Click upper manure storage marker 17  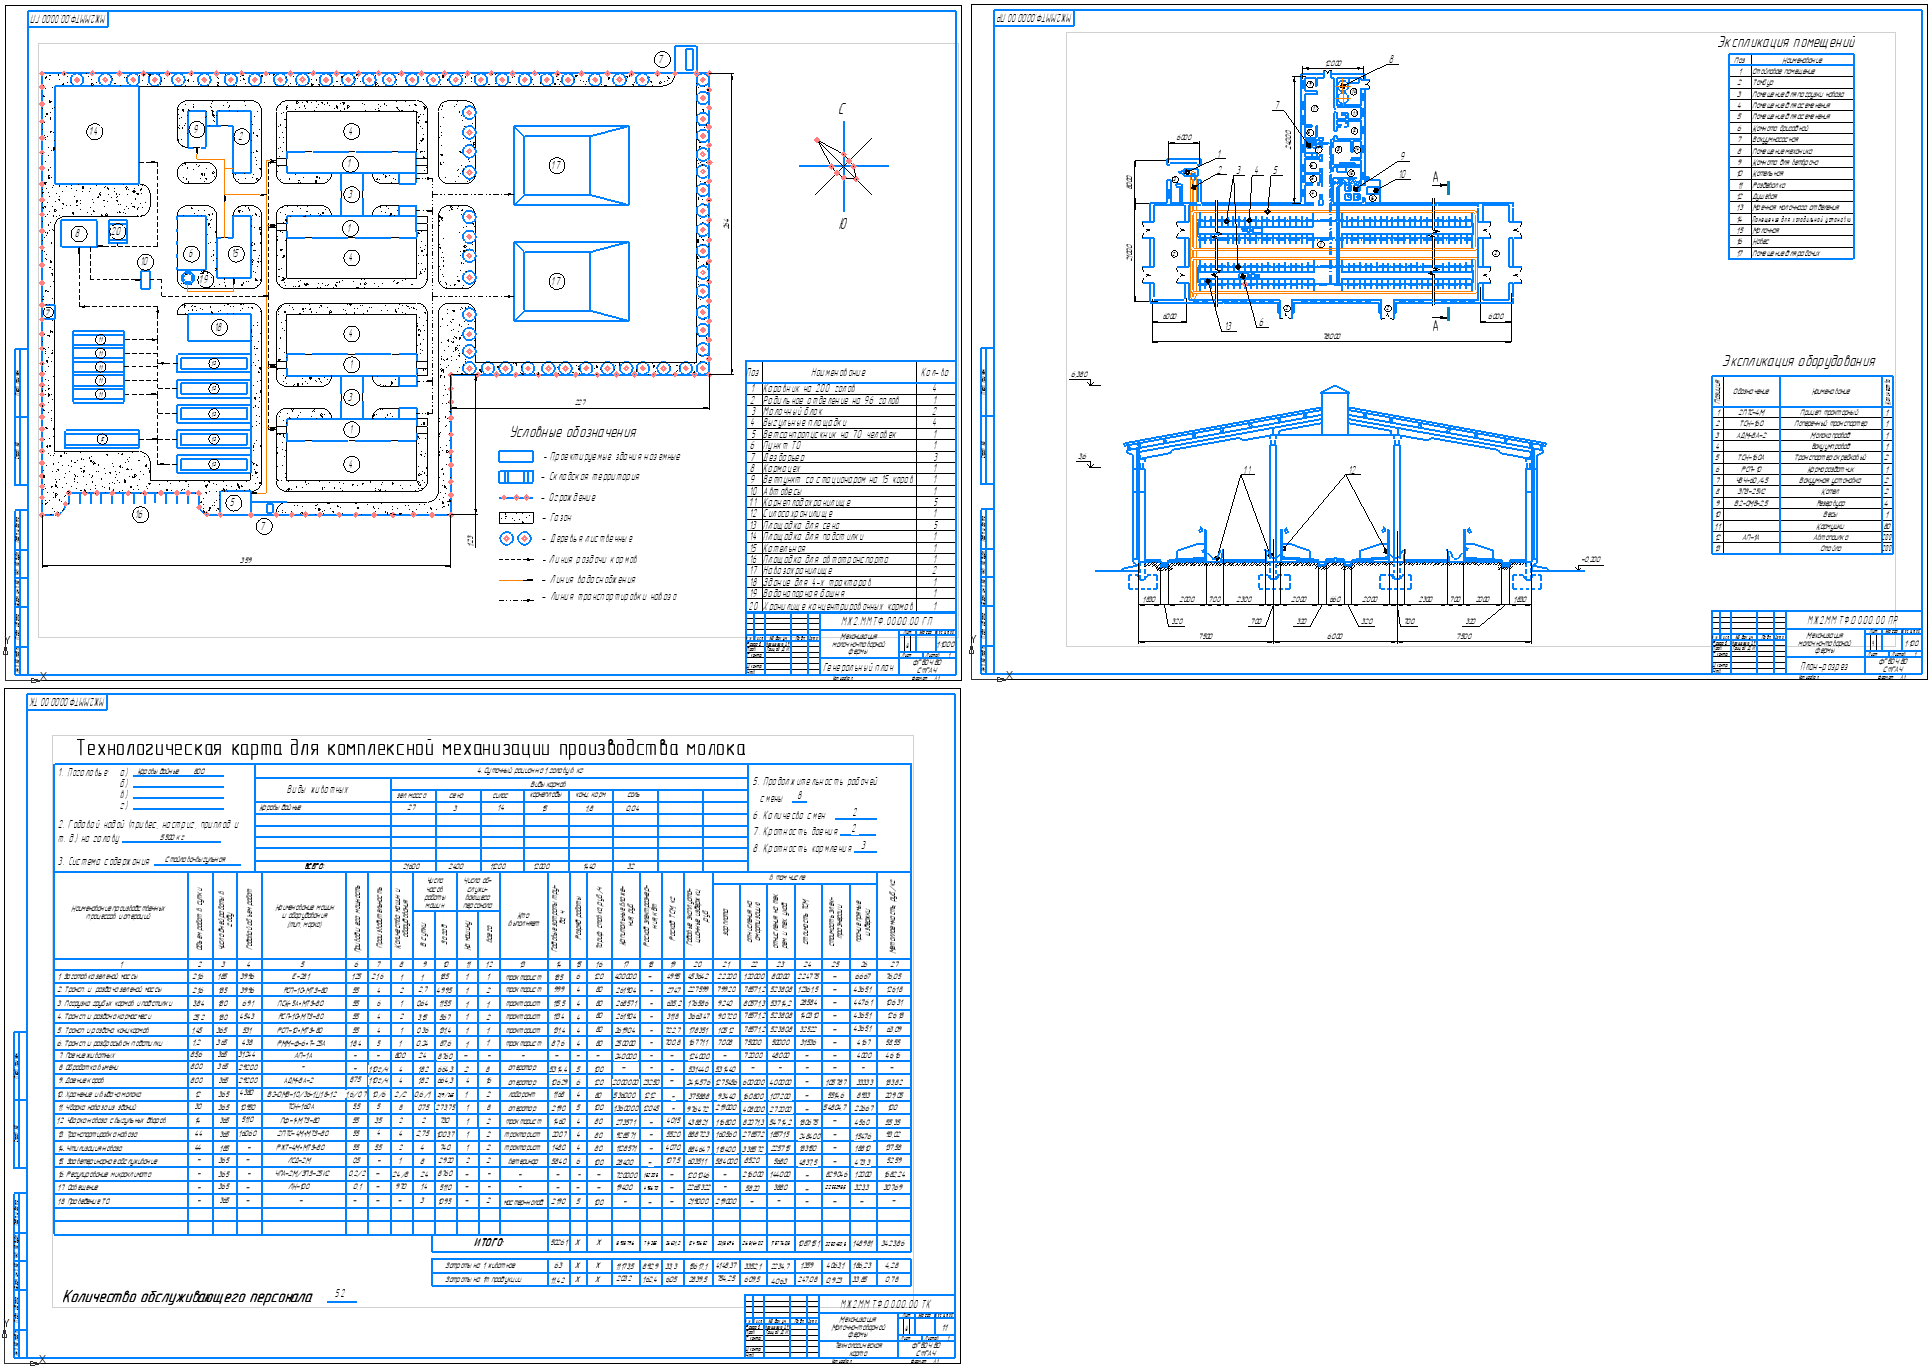coord(557,166)
